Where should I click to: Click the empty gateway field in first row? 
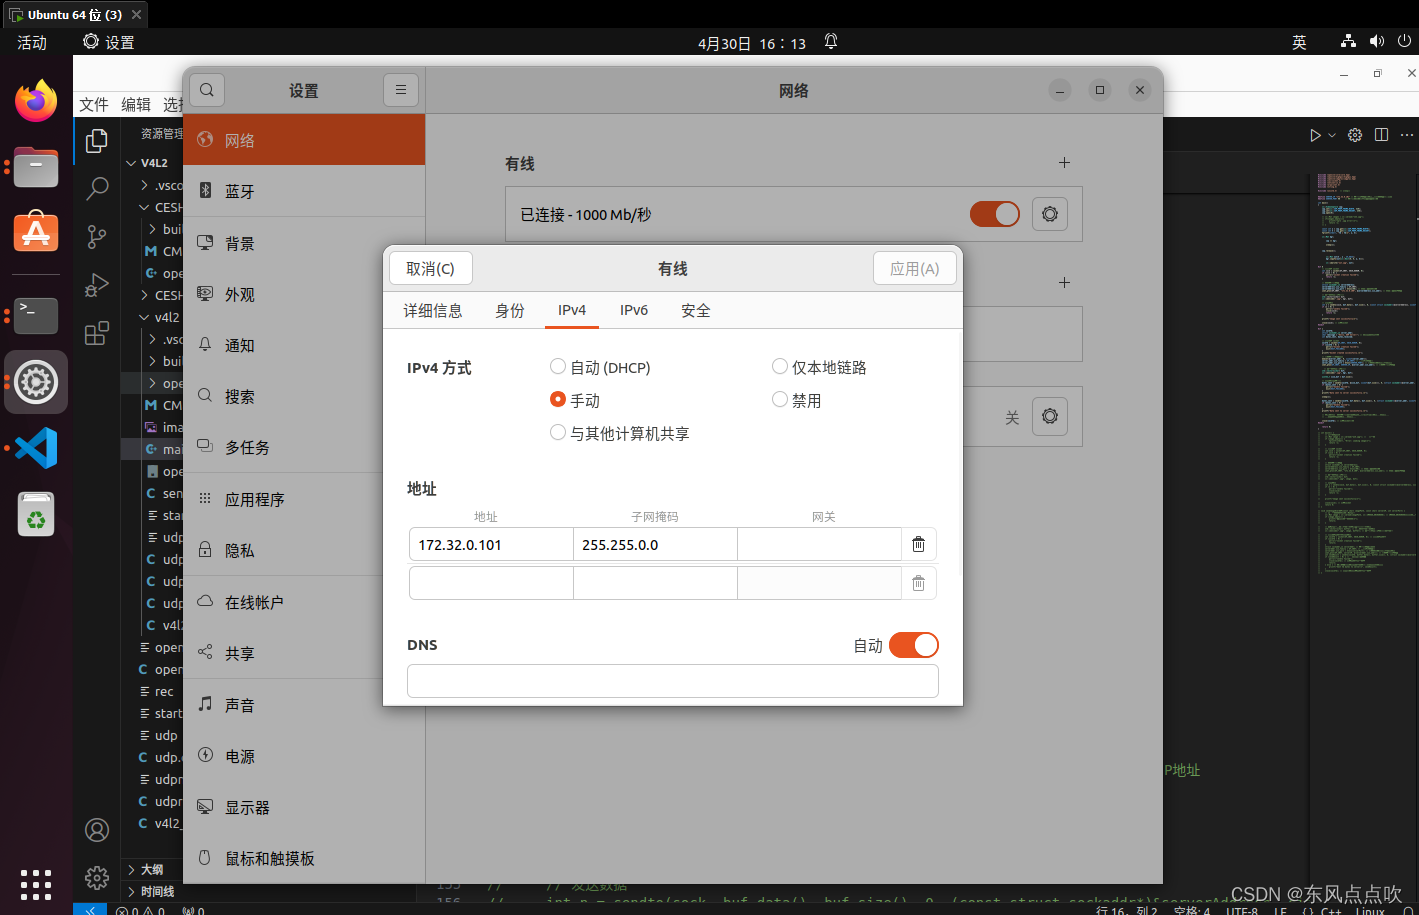tap(819, 545)
